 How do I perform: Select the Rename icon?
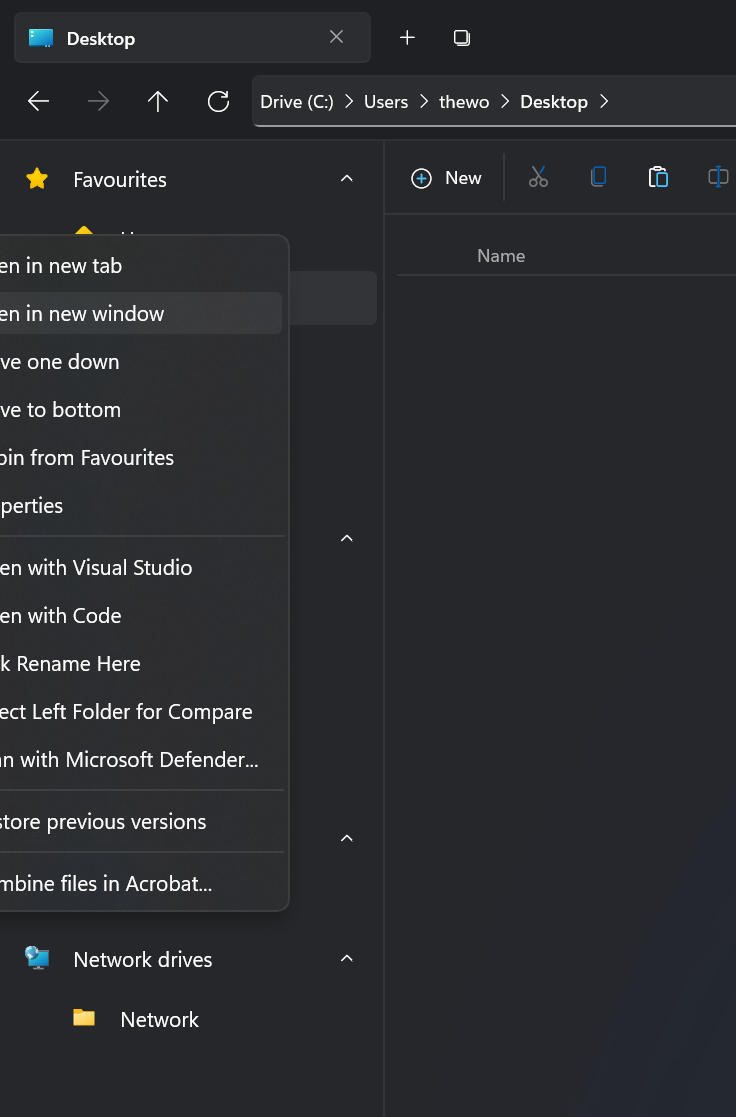tap(717, 176)
